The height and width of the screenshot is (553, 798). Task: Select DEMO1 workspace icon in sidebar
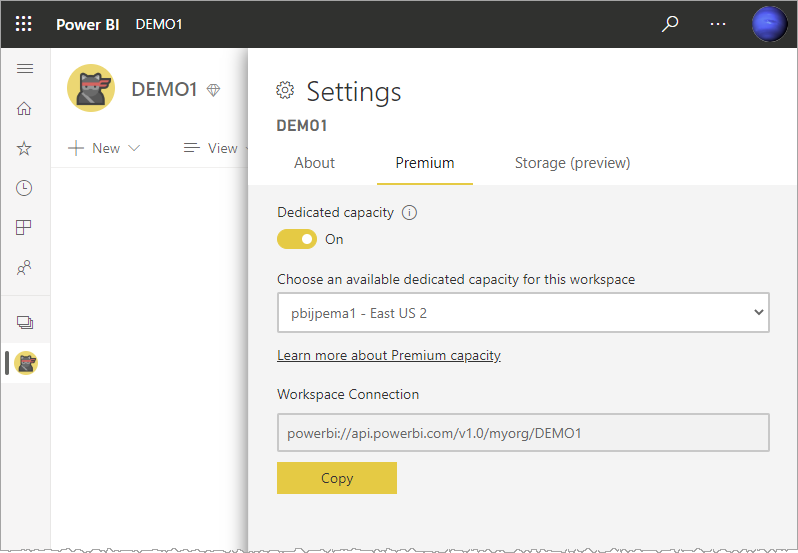click(x=26, y=363)
